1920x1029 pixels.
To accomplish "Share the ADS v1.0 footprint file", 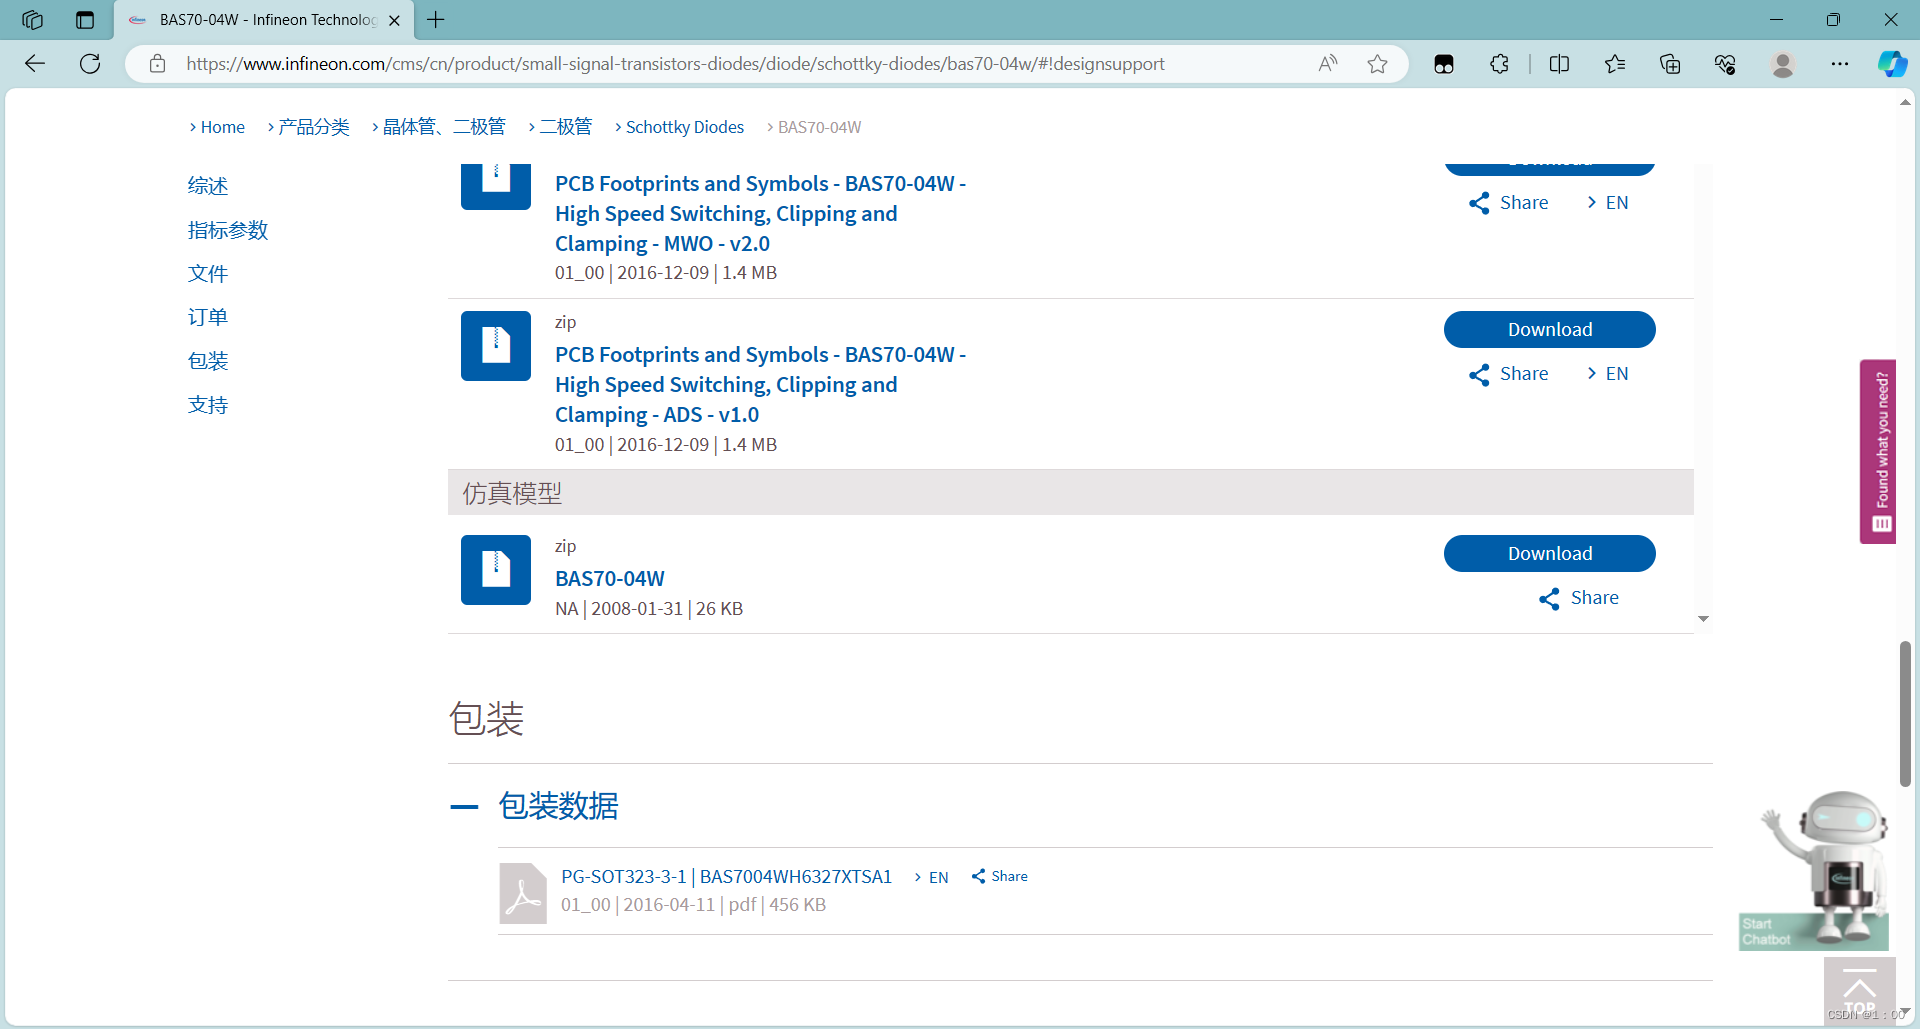I will [x=1508, y=374].
